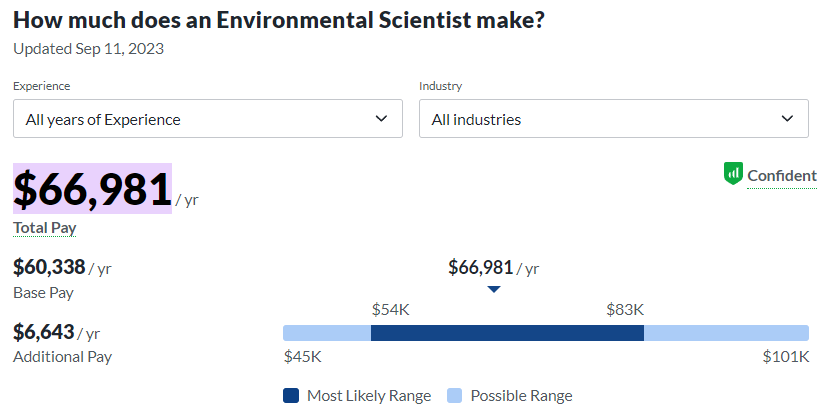
Task: Click the $60,338 Base Pay amount
Action: click(49, 267)
